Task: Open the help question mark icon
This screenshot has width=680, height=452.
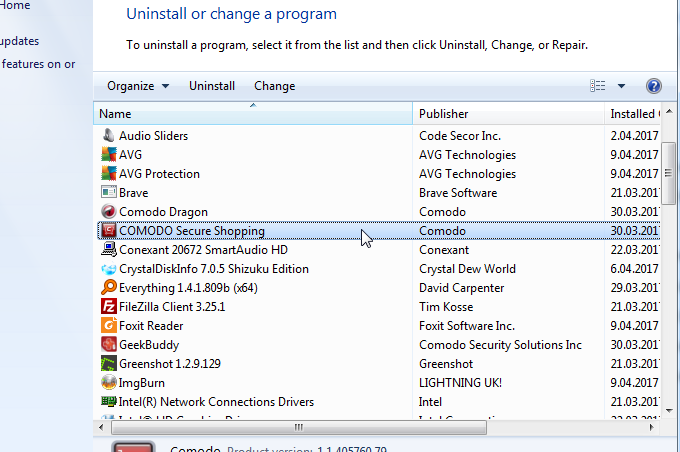Action: coord(654,86)
